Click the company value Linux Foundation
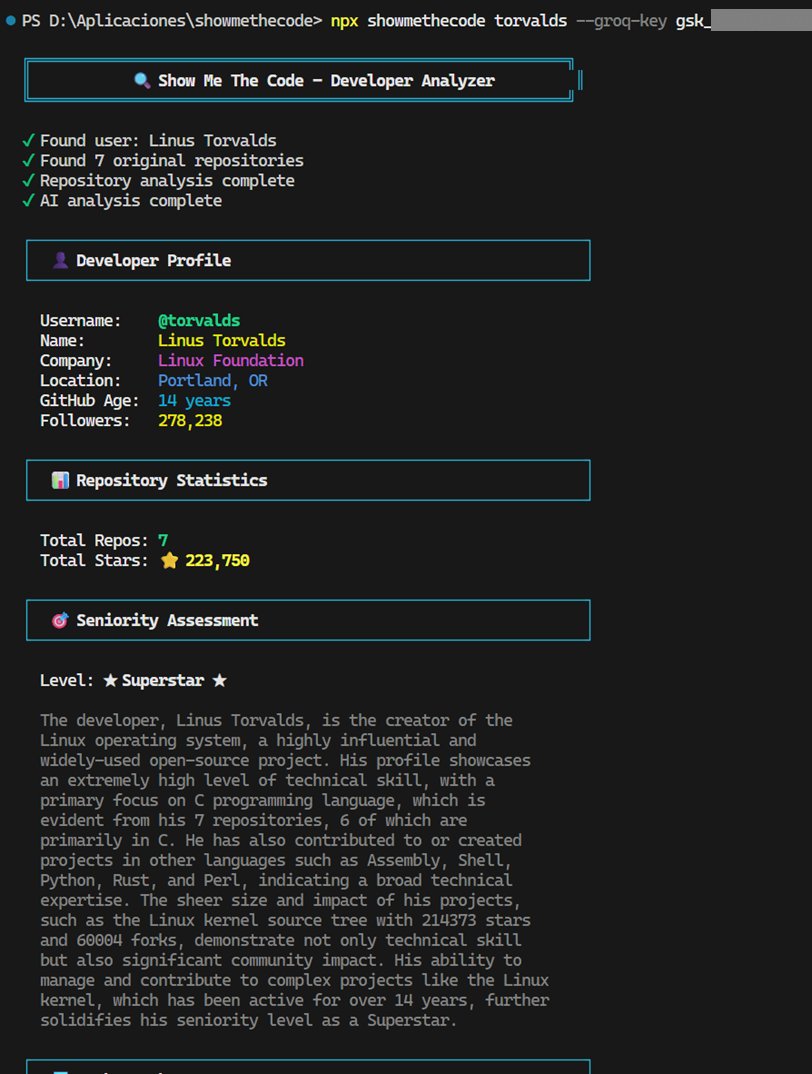The width and height of the screenshot is (812, 1074). [231, 360]
